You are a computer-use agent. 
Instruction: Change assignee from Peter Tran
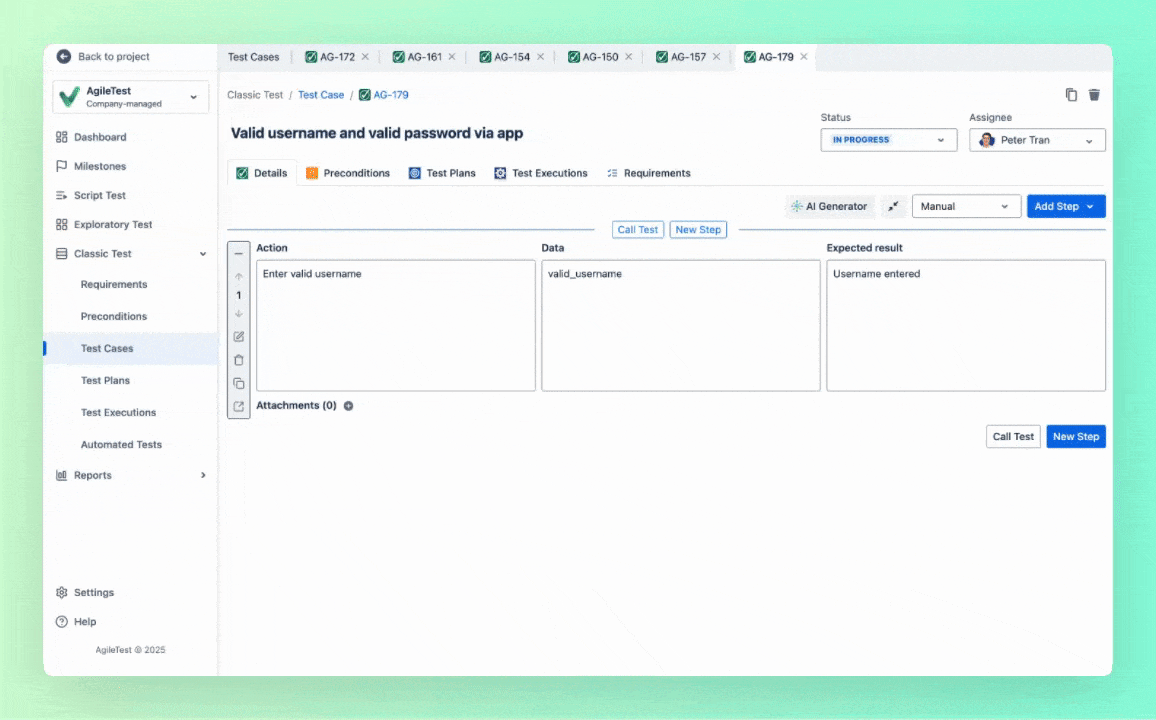(x=1037, y=139)
